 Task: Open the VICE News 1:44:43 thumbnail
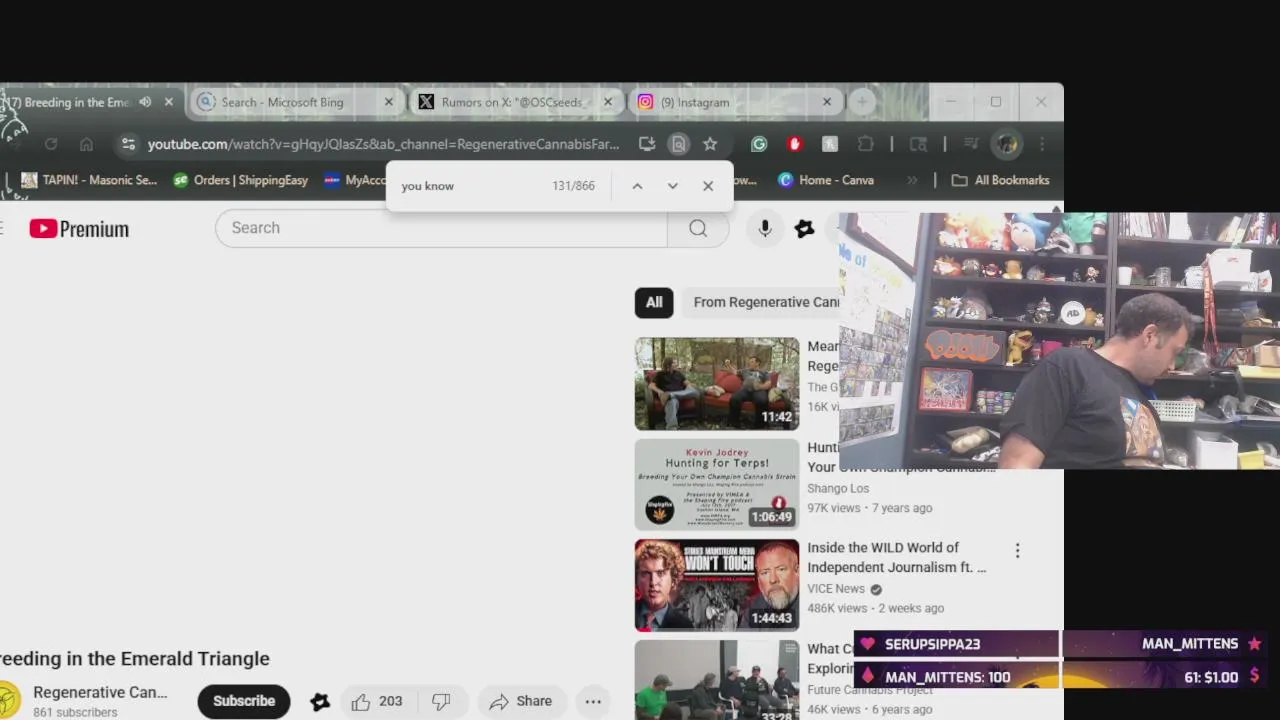click(x=717, y=586)
